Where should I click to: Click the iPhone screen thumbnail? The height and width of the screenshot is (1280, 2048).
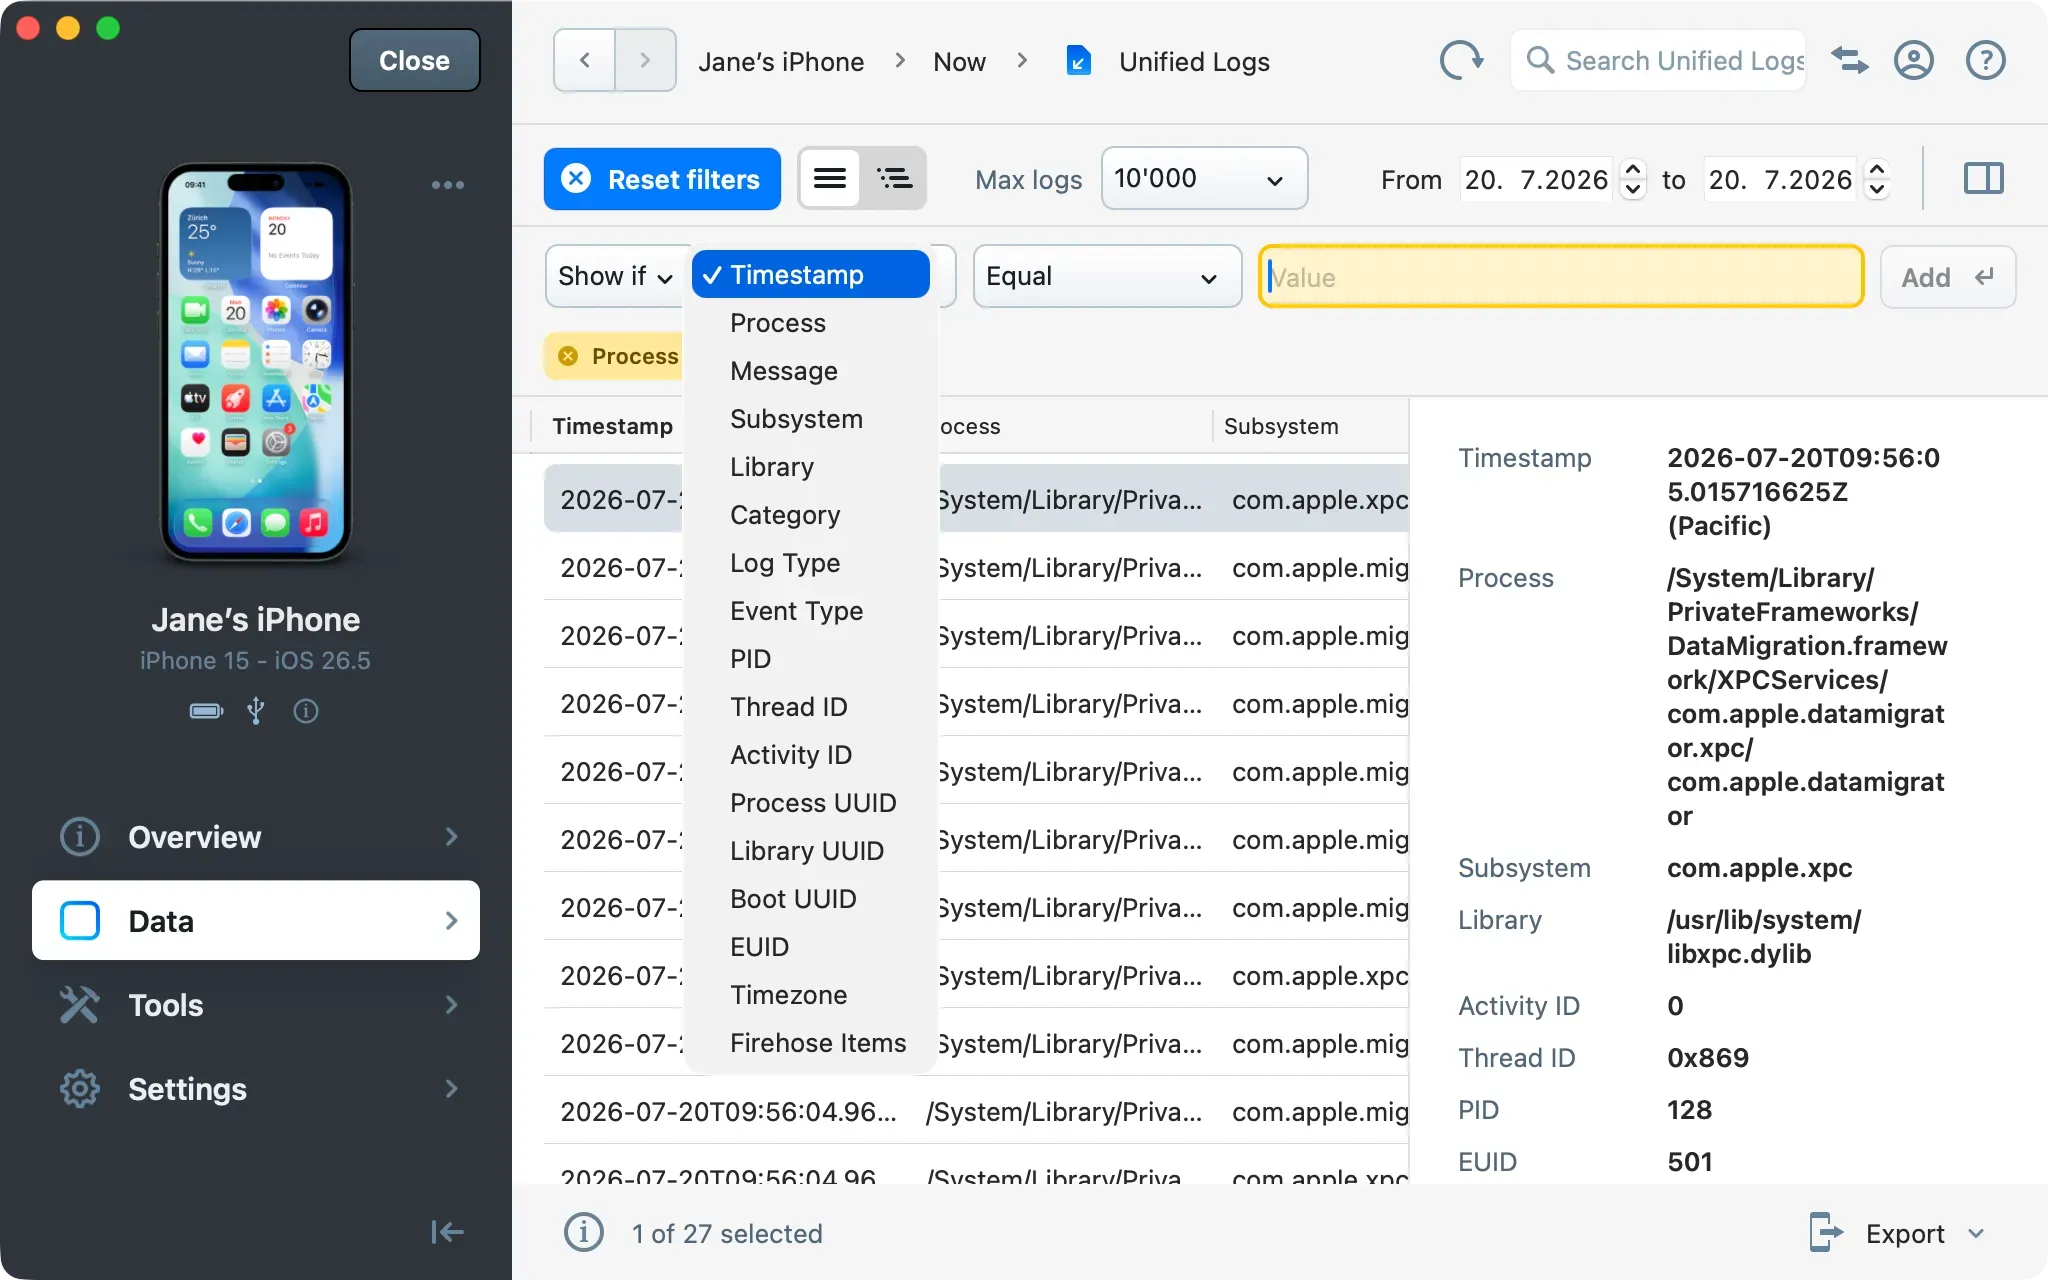pos(256,362)
